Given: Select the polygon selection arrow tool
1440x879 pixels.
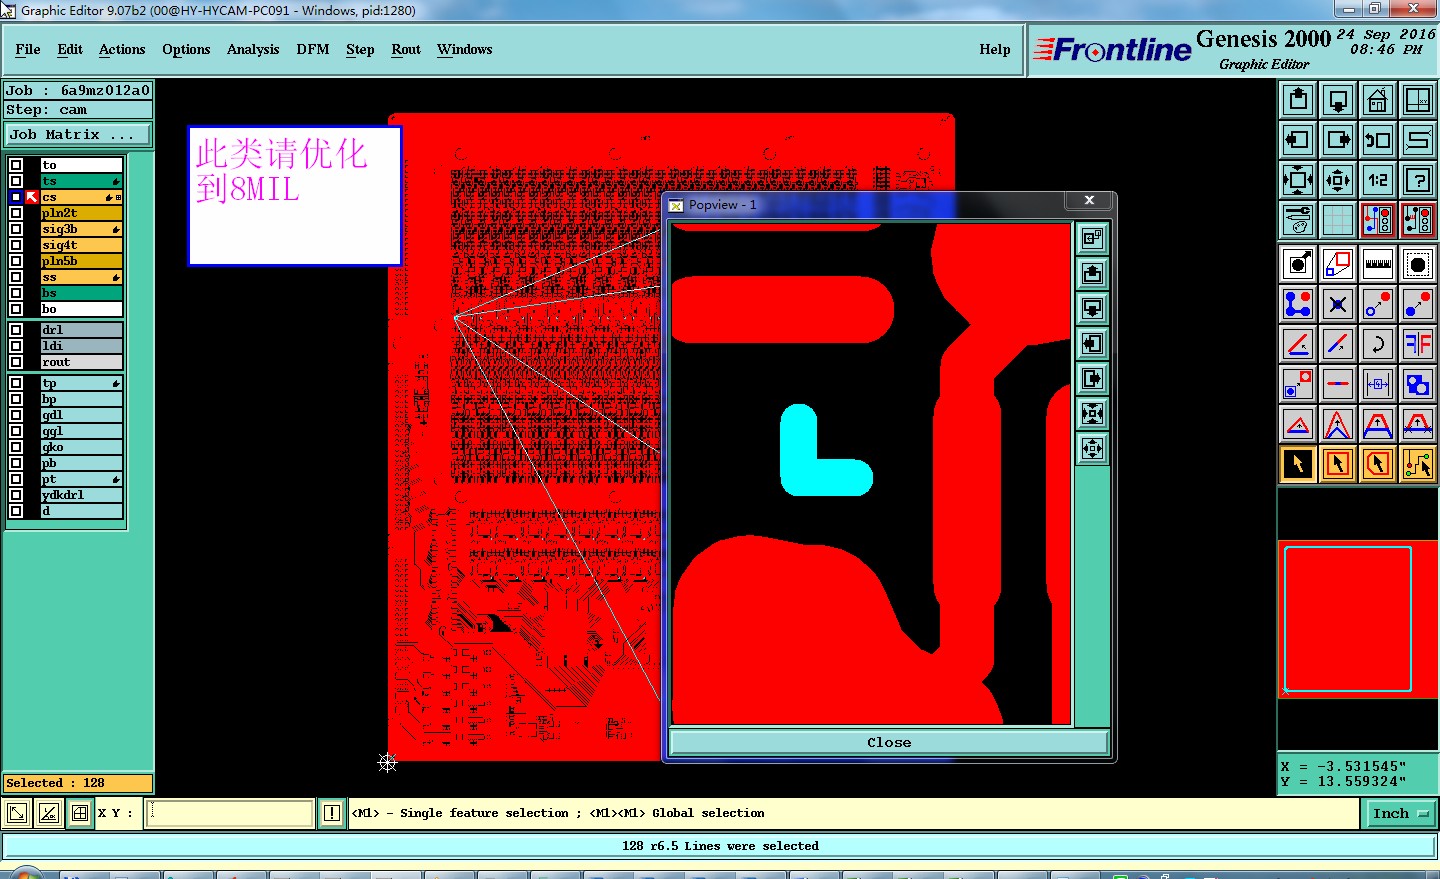Looking at the screenshot, I should point(1378,464).
